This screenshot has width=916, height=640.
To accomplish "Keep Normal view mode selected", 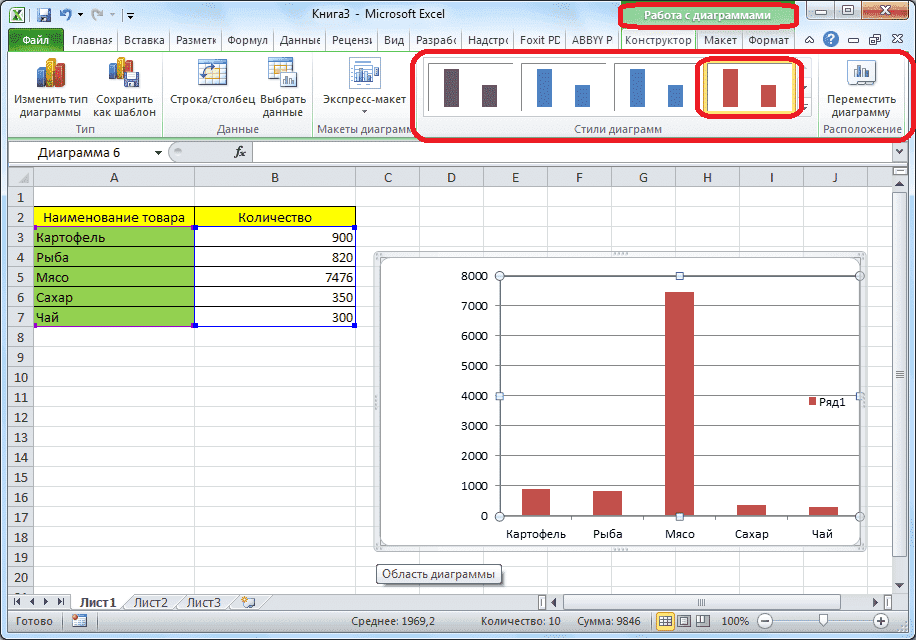I will click(666, 621).
